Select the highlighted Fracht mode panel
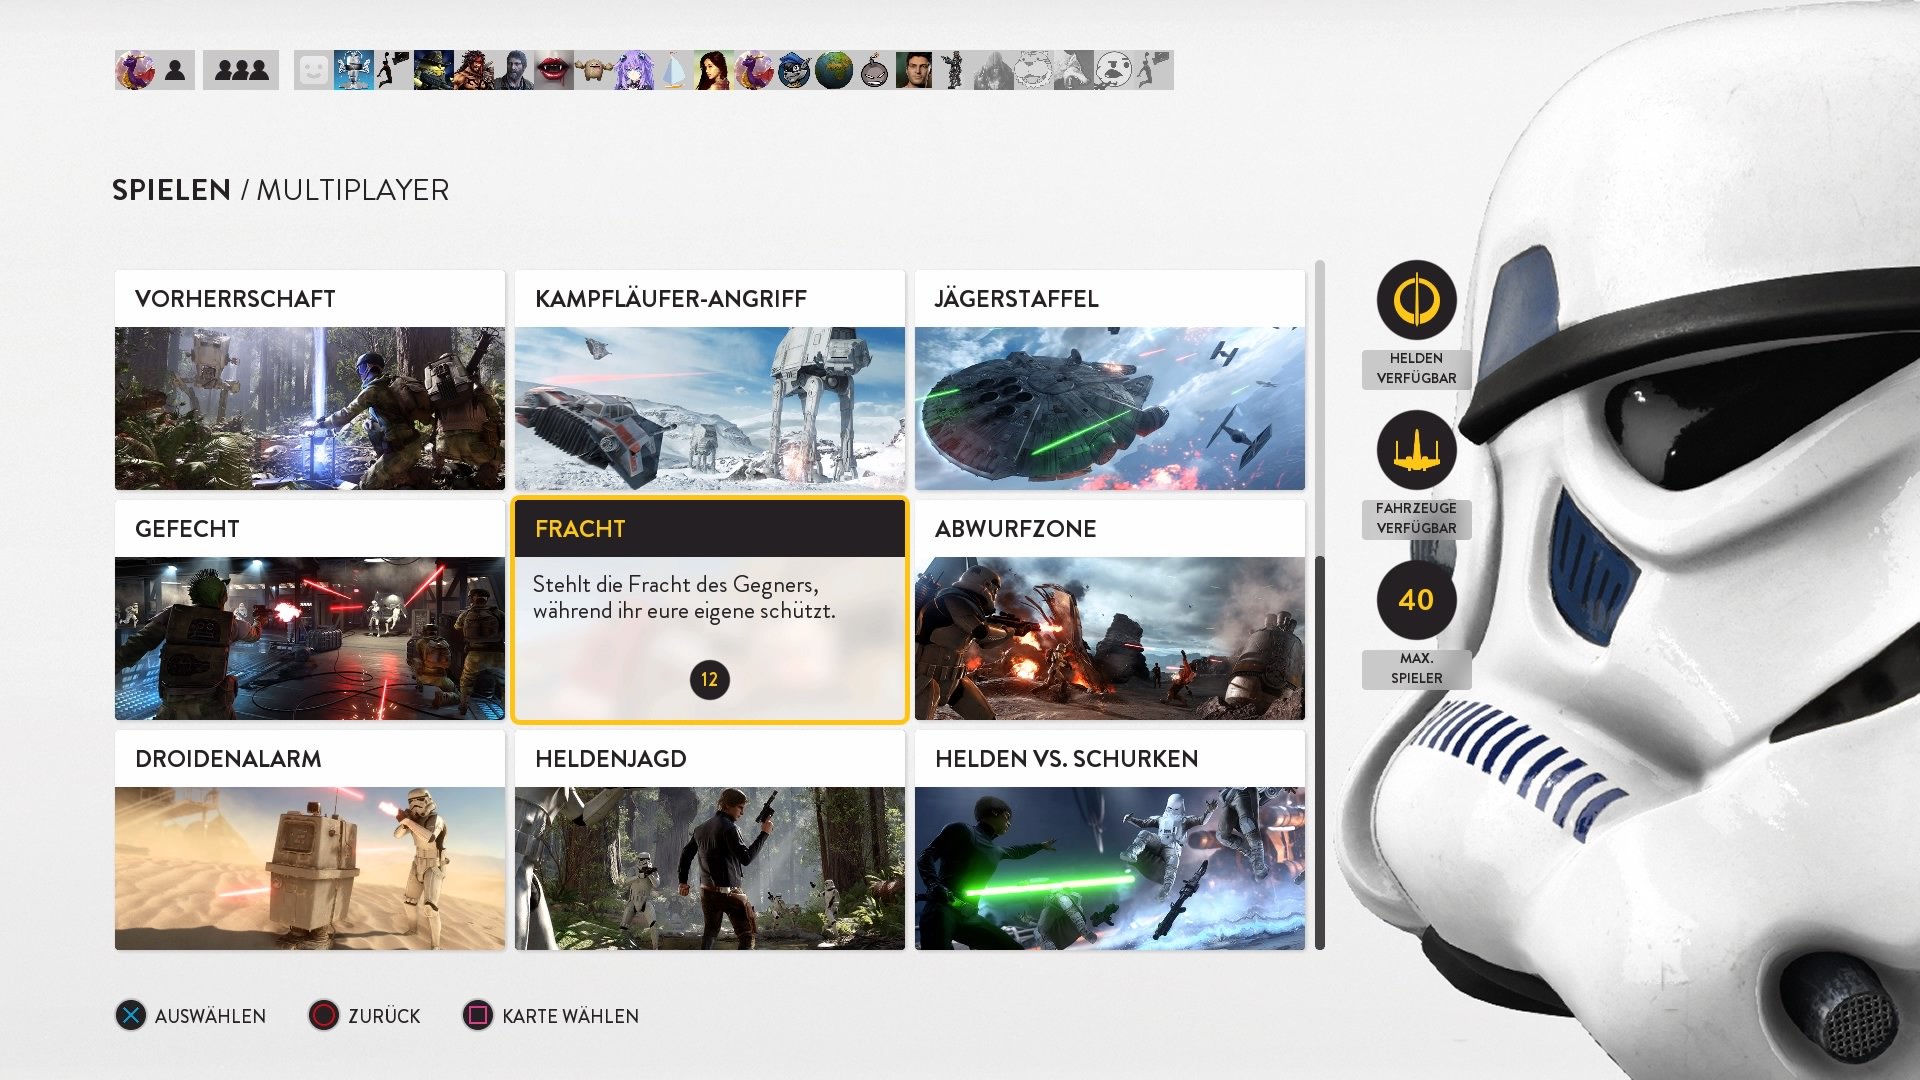 tap(710, 610)
